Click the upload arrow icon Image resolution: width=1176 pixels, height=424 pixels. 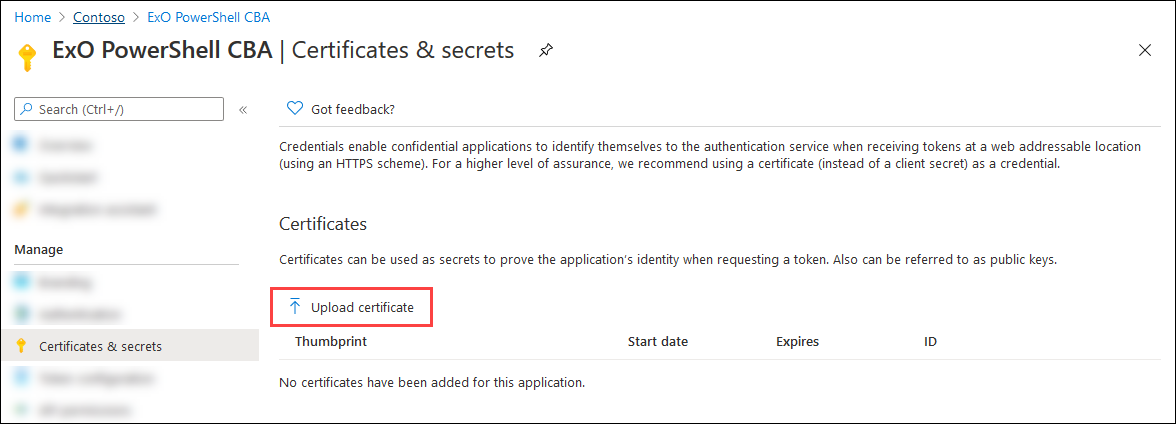(295, 307)
